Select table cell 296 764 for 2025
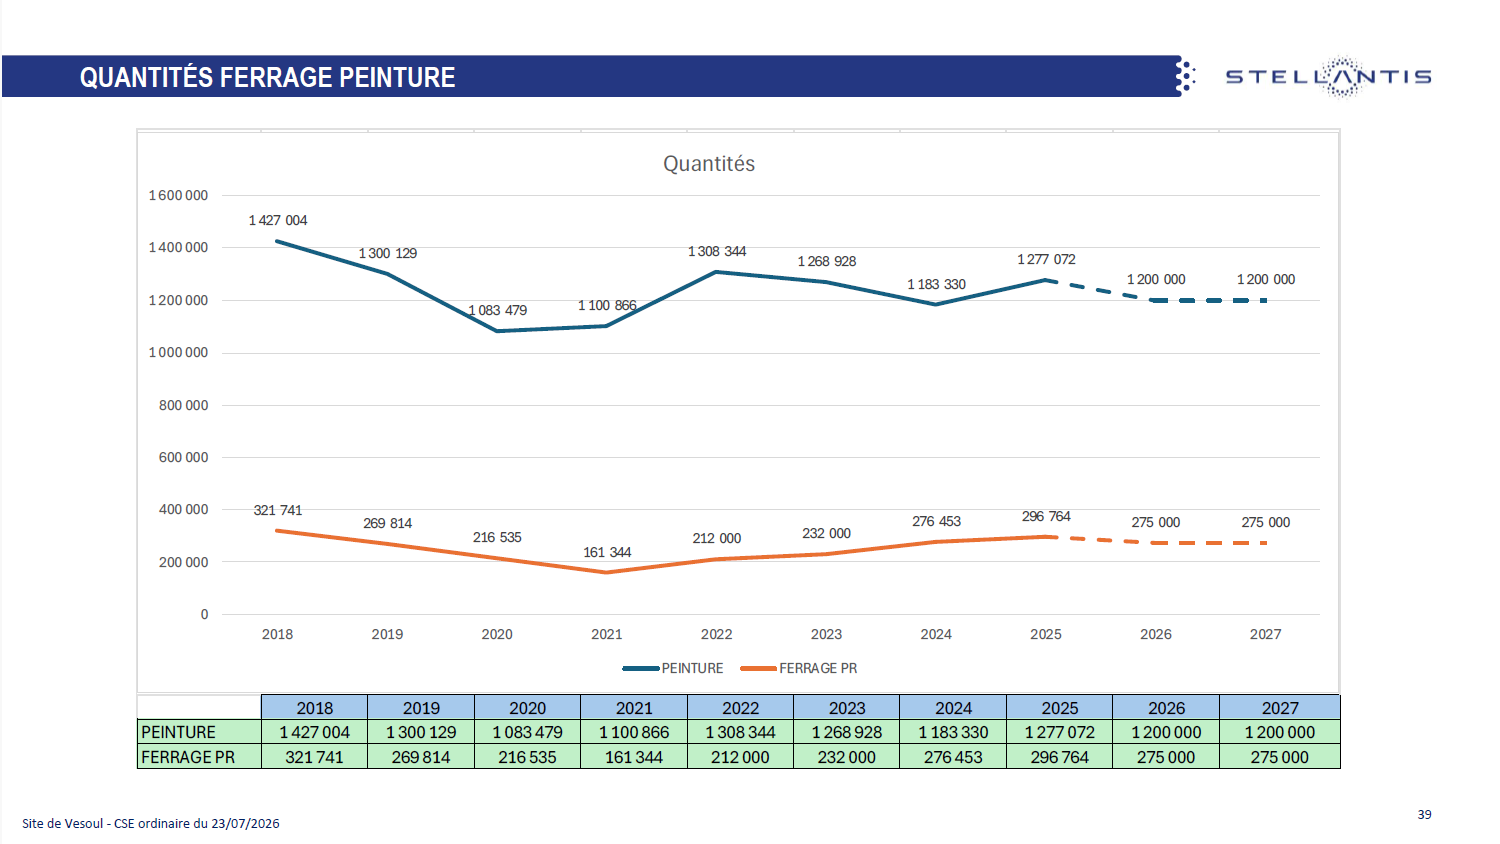This screenshot has height=844, width=1500. [1060, 757]
